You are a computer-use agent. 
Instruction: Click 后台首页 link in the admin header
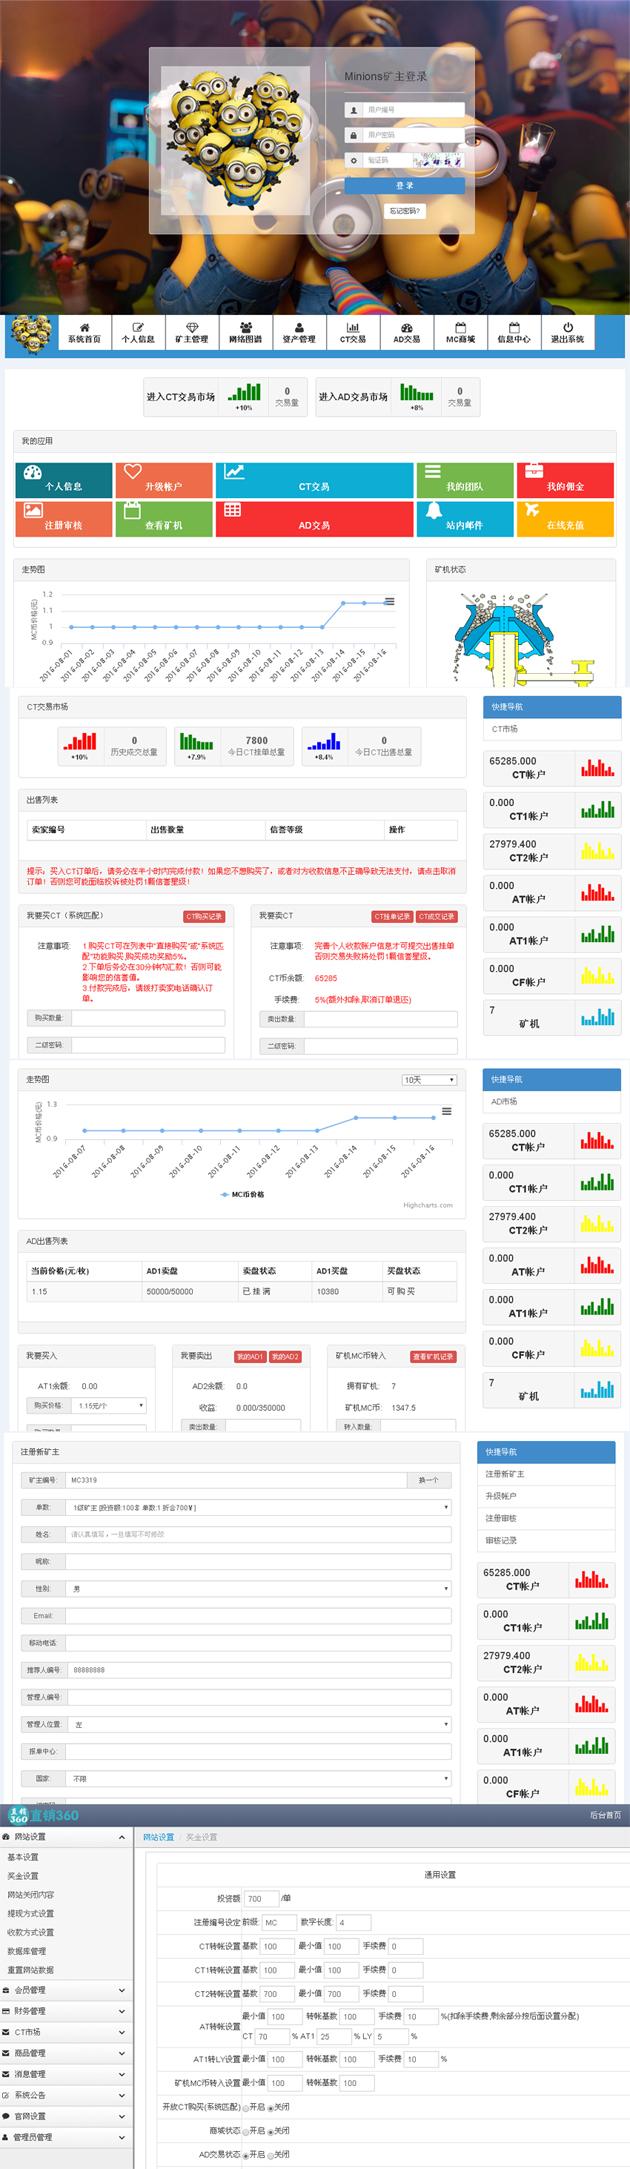605,1815
